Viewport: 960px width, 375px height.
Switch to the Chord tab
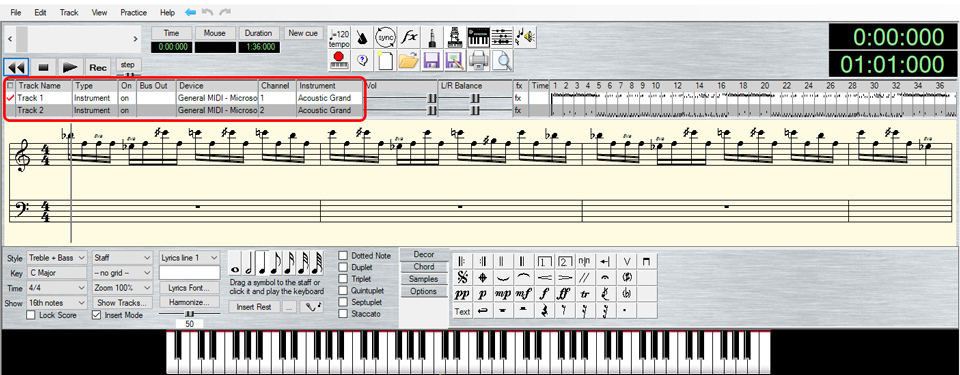click(x=424, y=267)
